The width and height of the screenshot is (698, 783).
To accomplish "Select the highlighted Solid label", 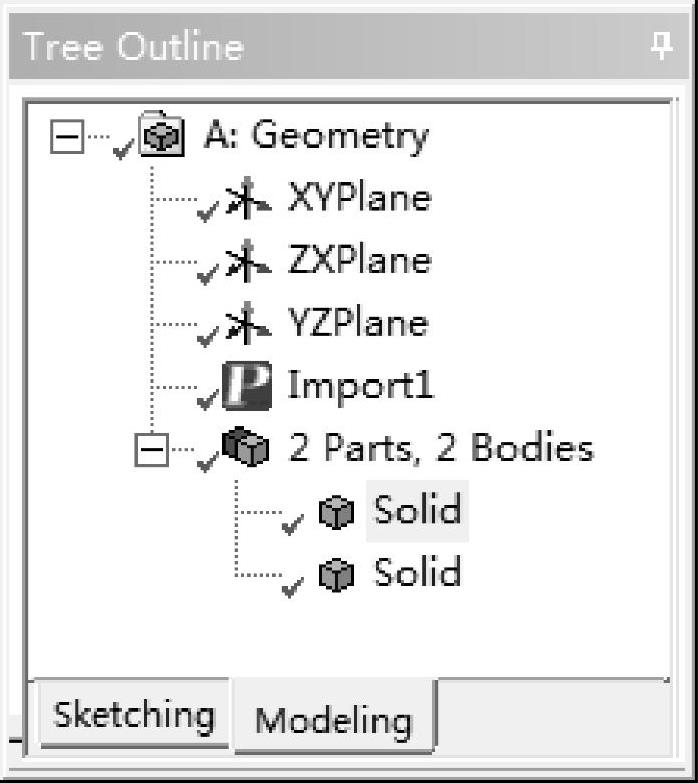I will pos(417,511).
